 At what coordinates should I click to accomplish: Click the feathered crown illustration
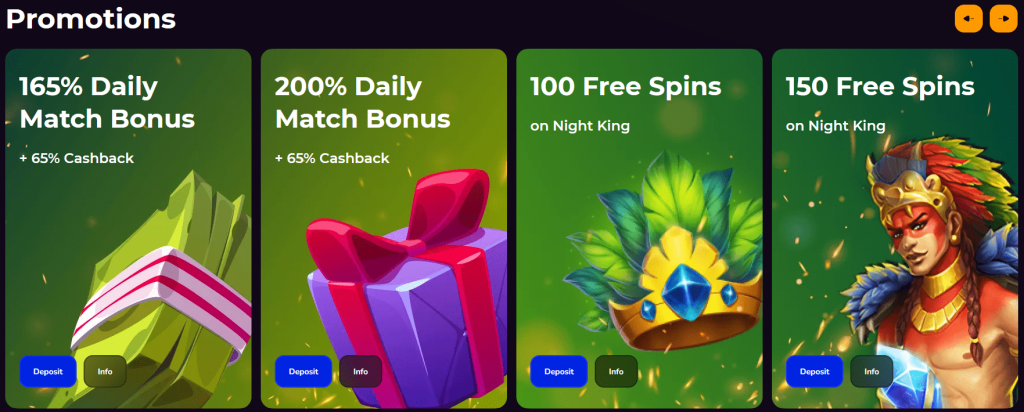click(x=663, y=251)
